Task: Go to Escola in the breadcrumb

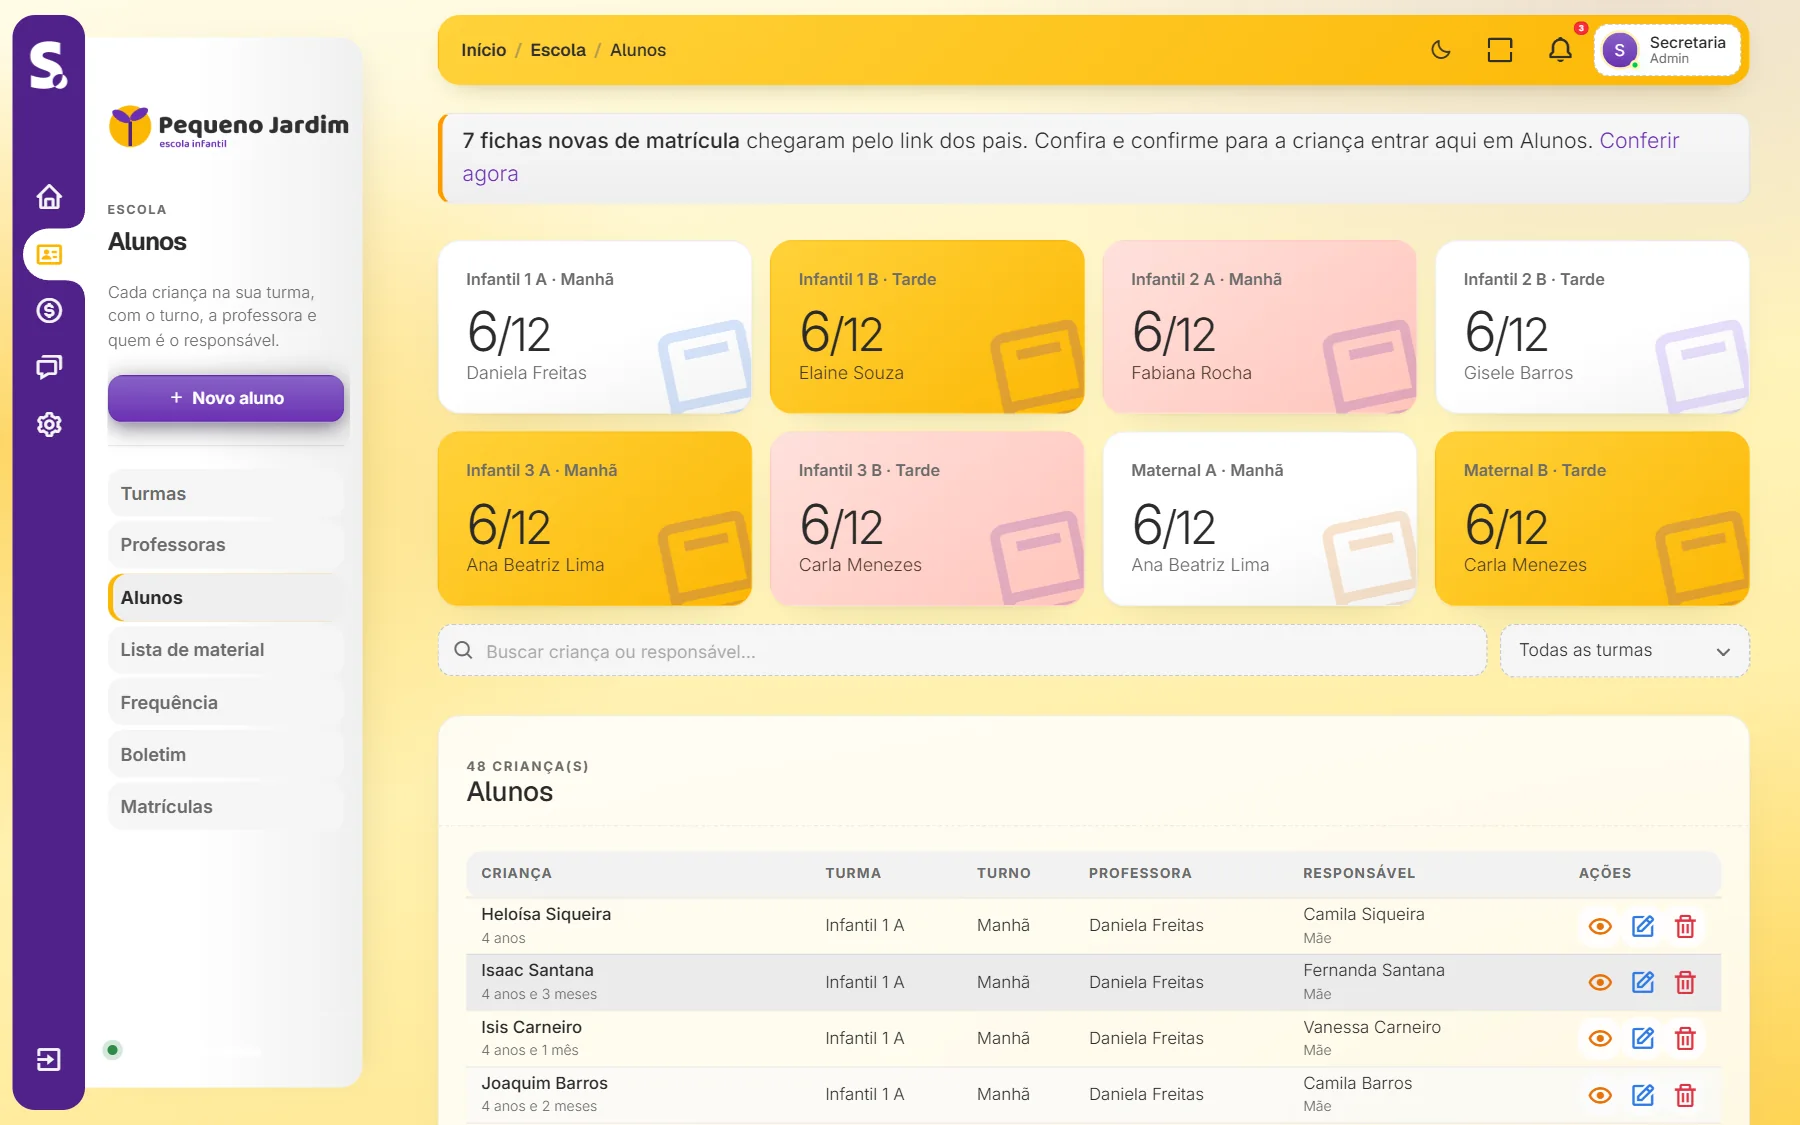Action: pyautogui.click(x=558, y=50)
